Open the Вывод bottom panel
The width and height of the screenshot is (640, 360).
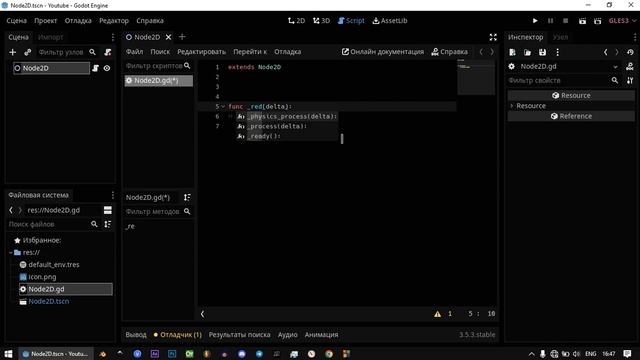tap(136, 335)
